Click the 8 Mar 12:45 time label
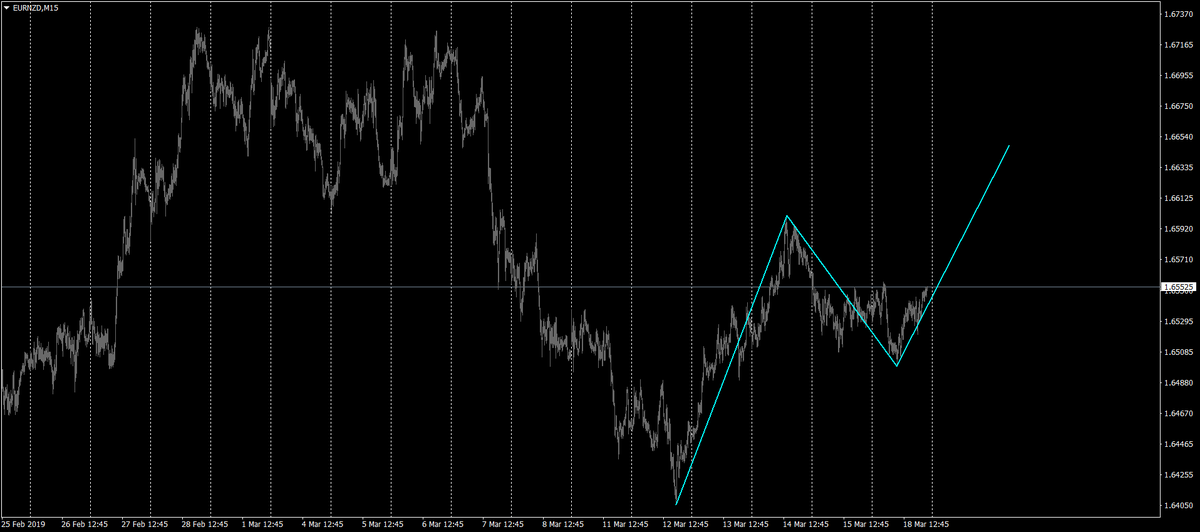 click(x=565, y=523)
